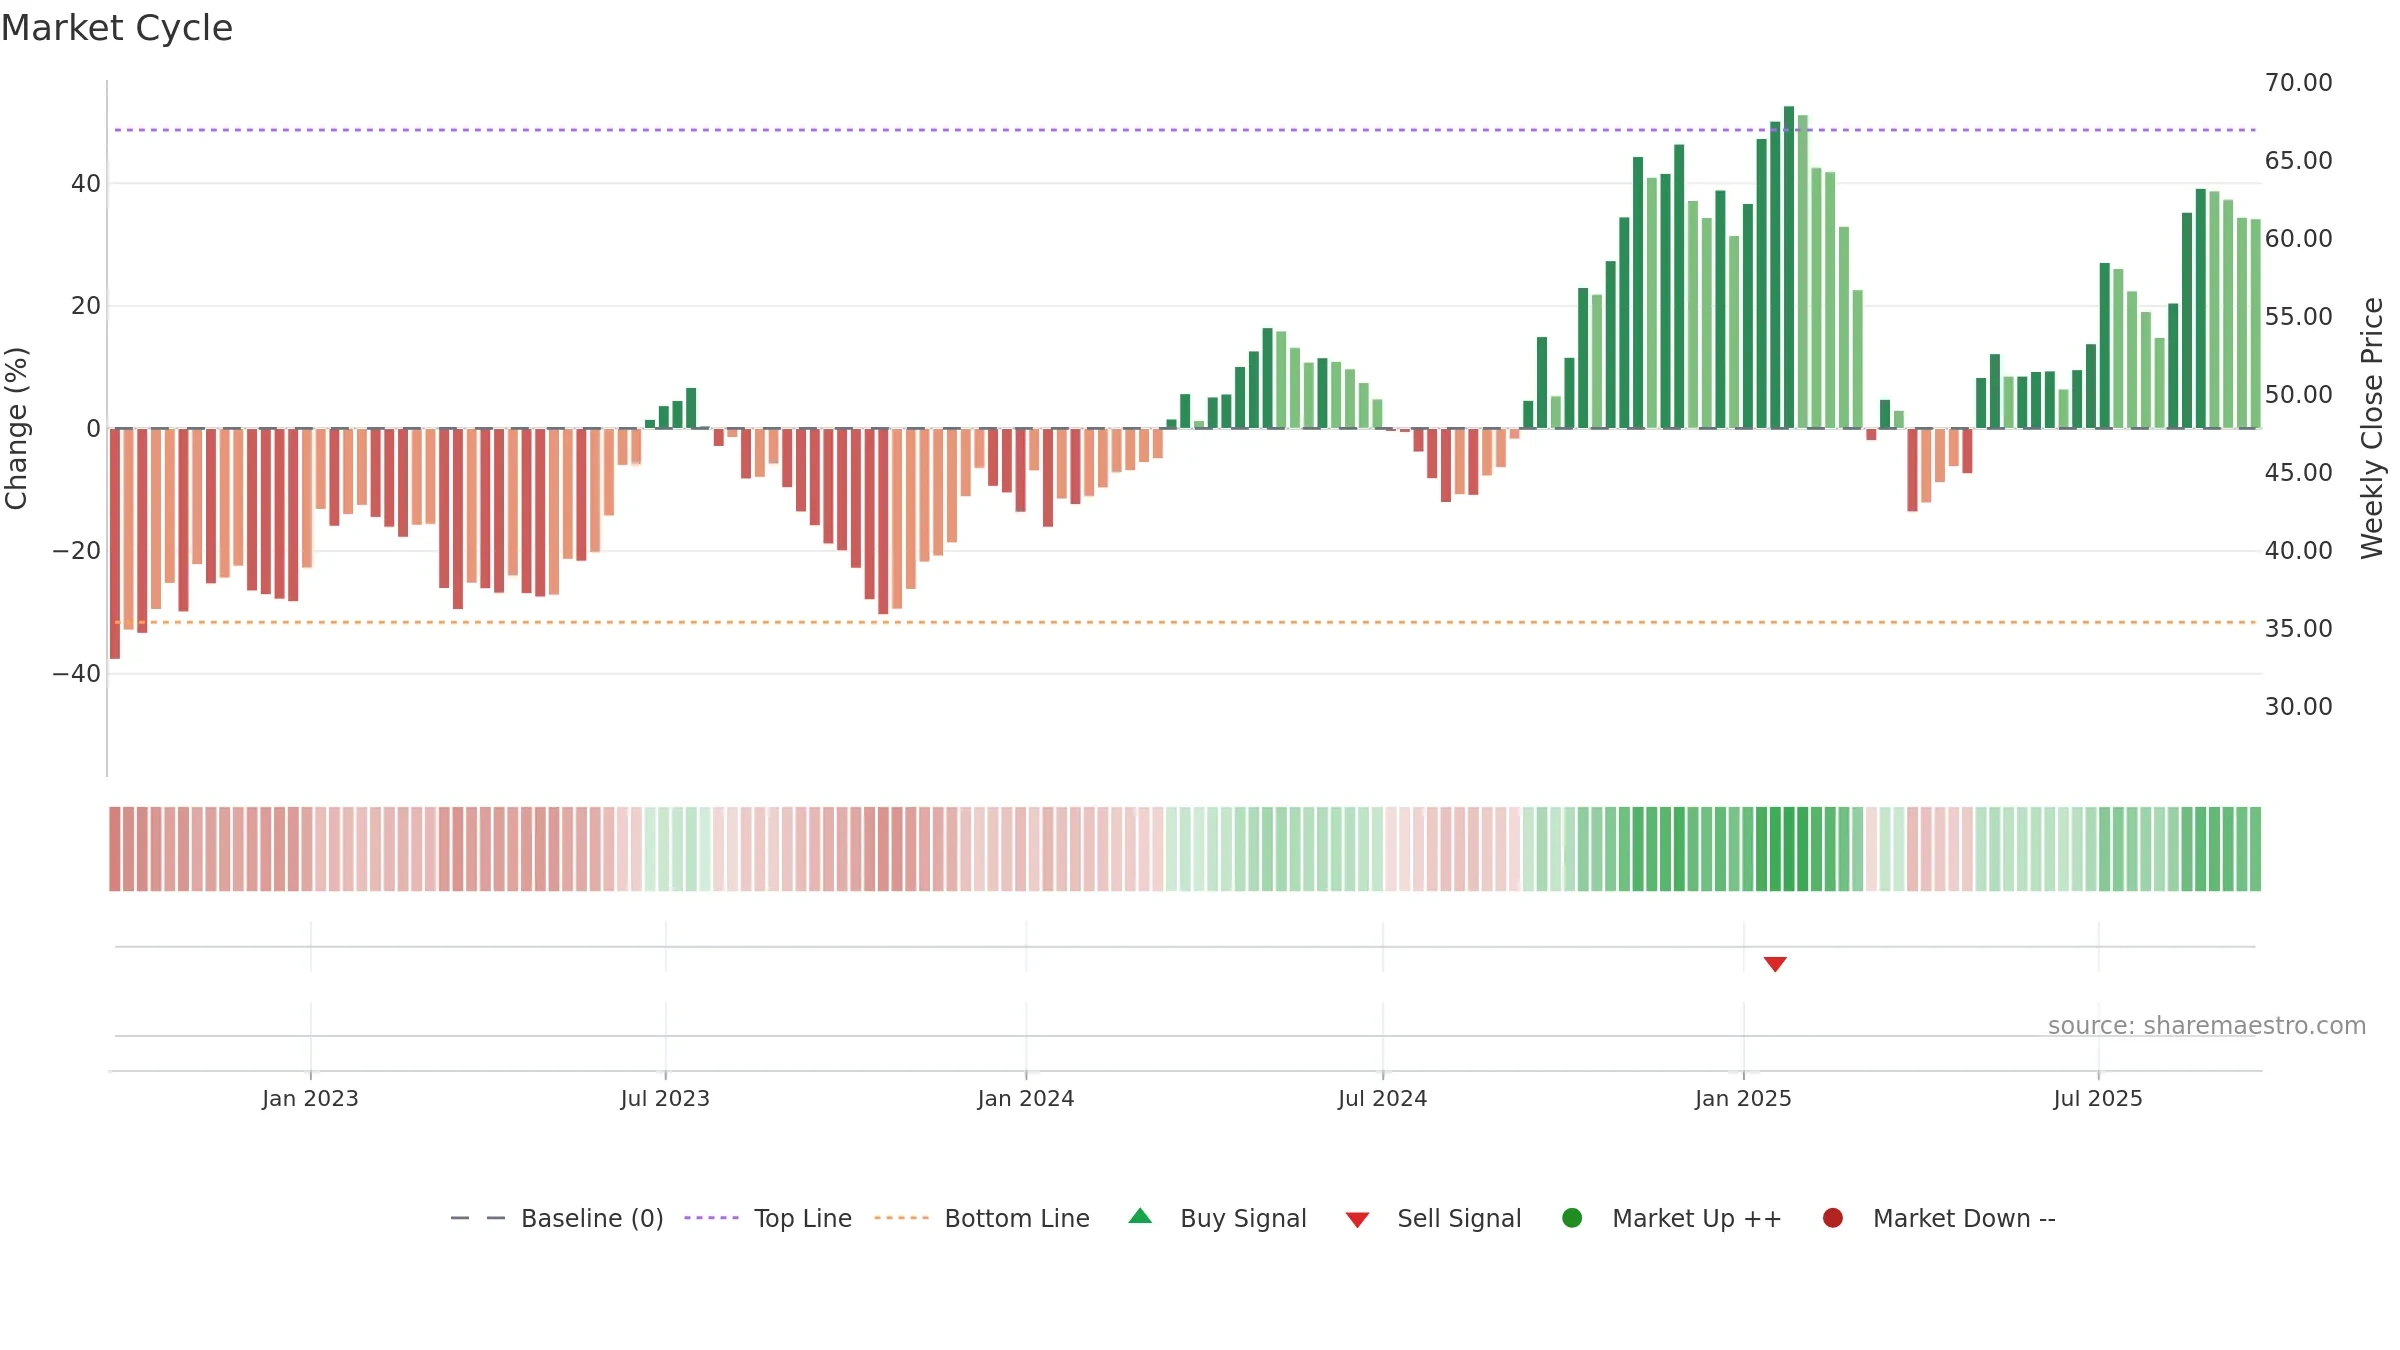Viewport: 2400px width, 1350px height.
Task: Click the red Sell Signal marker near Jan 2025
Action: pos(1775,964)
